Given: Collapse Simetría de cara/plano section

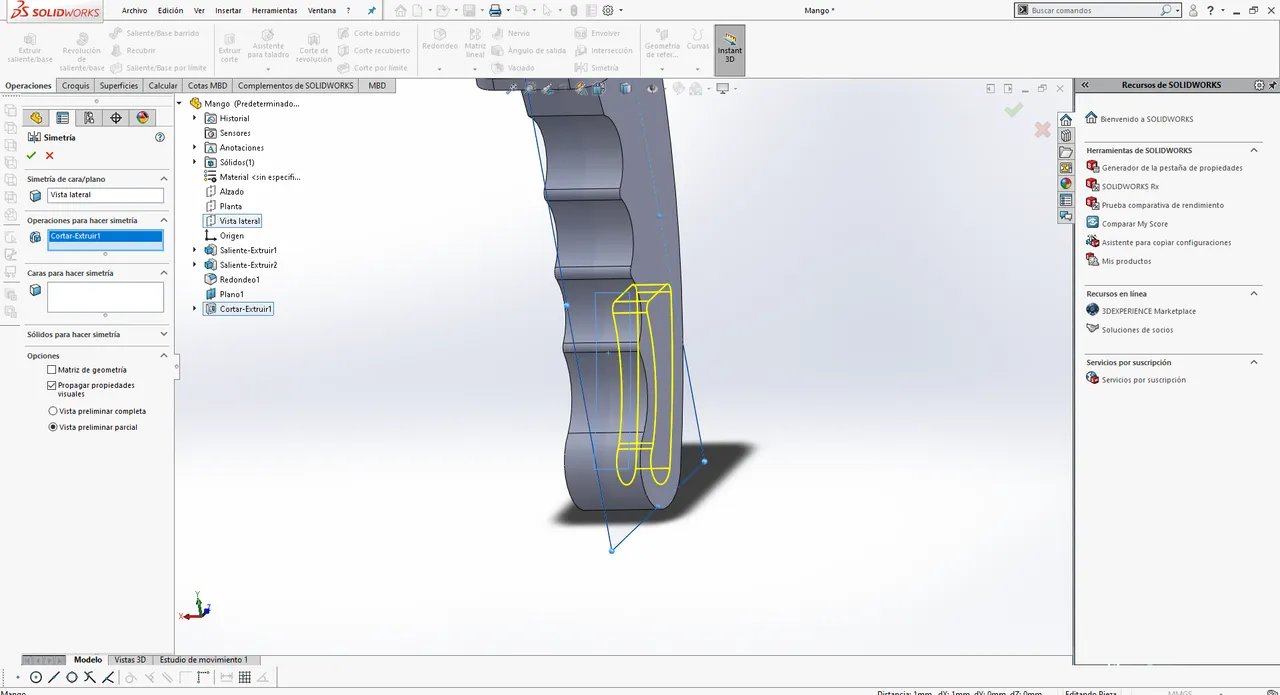Looking at the screenshot, I should click(x=164, y=179).
